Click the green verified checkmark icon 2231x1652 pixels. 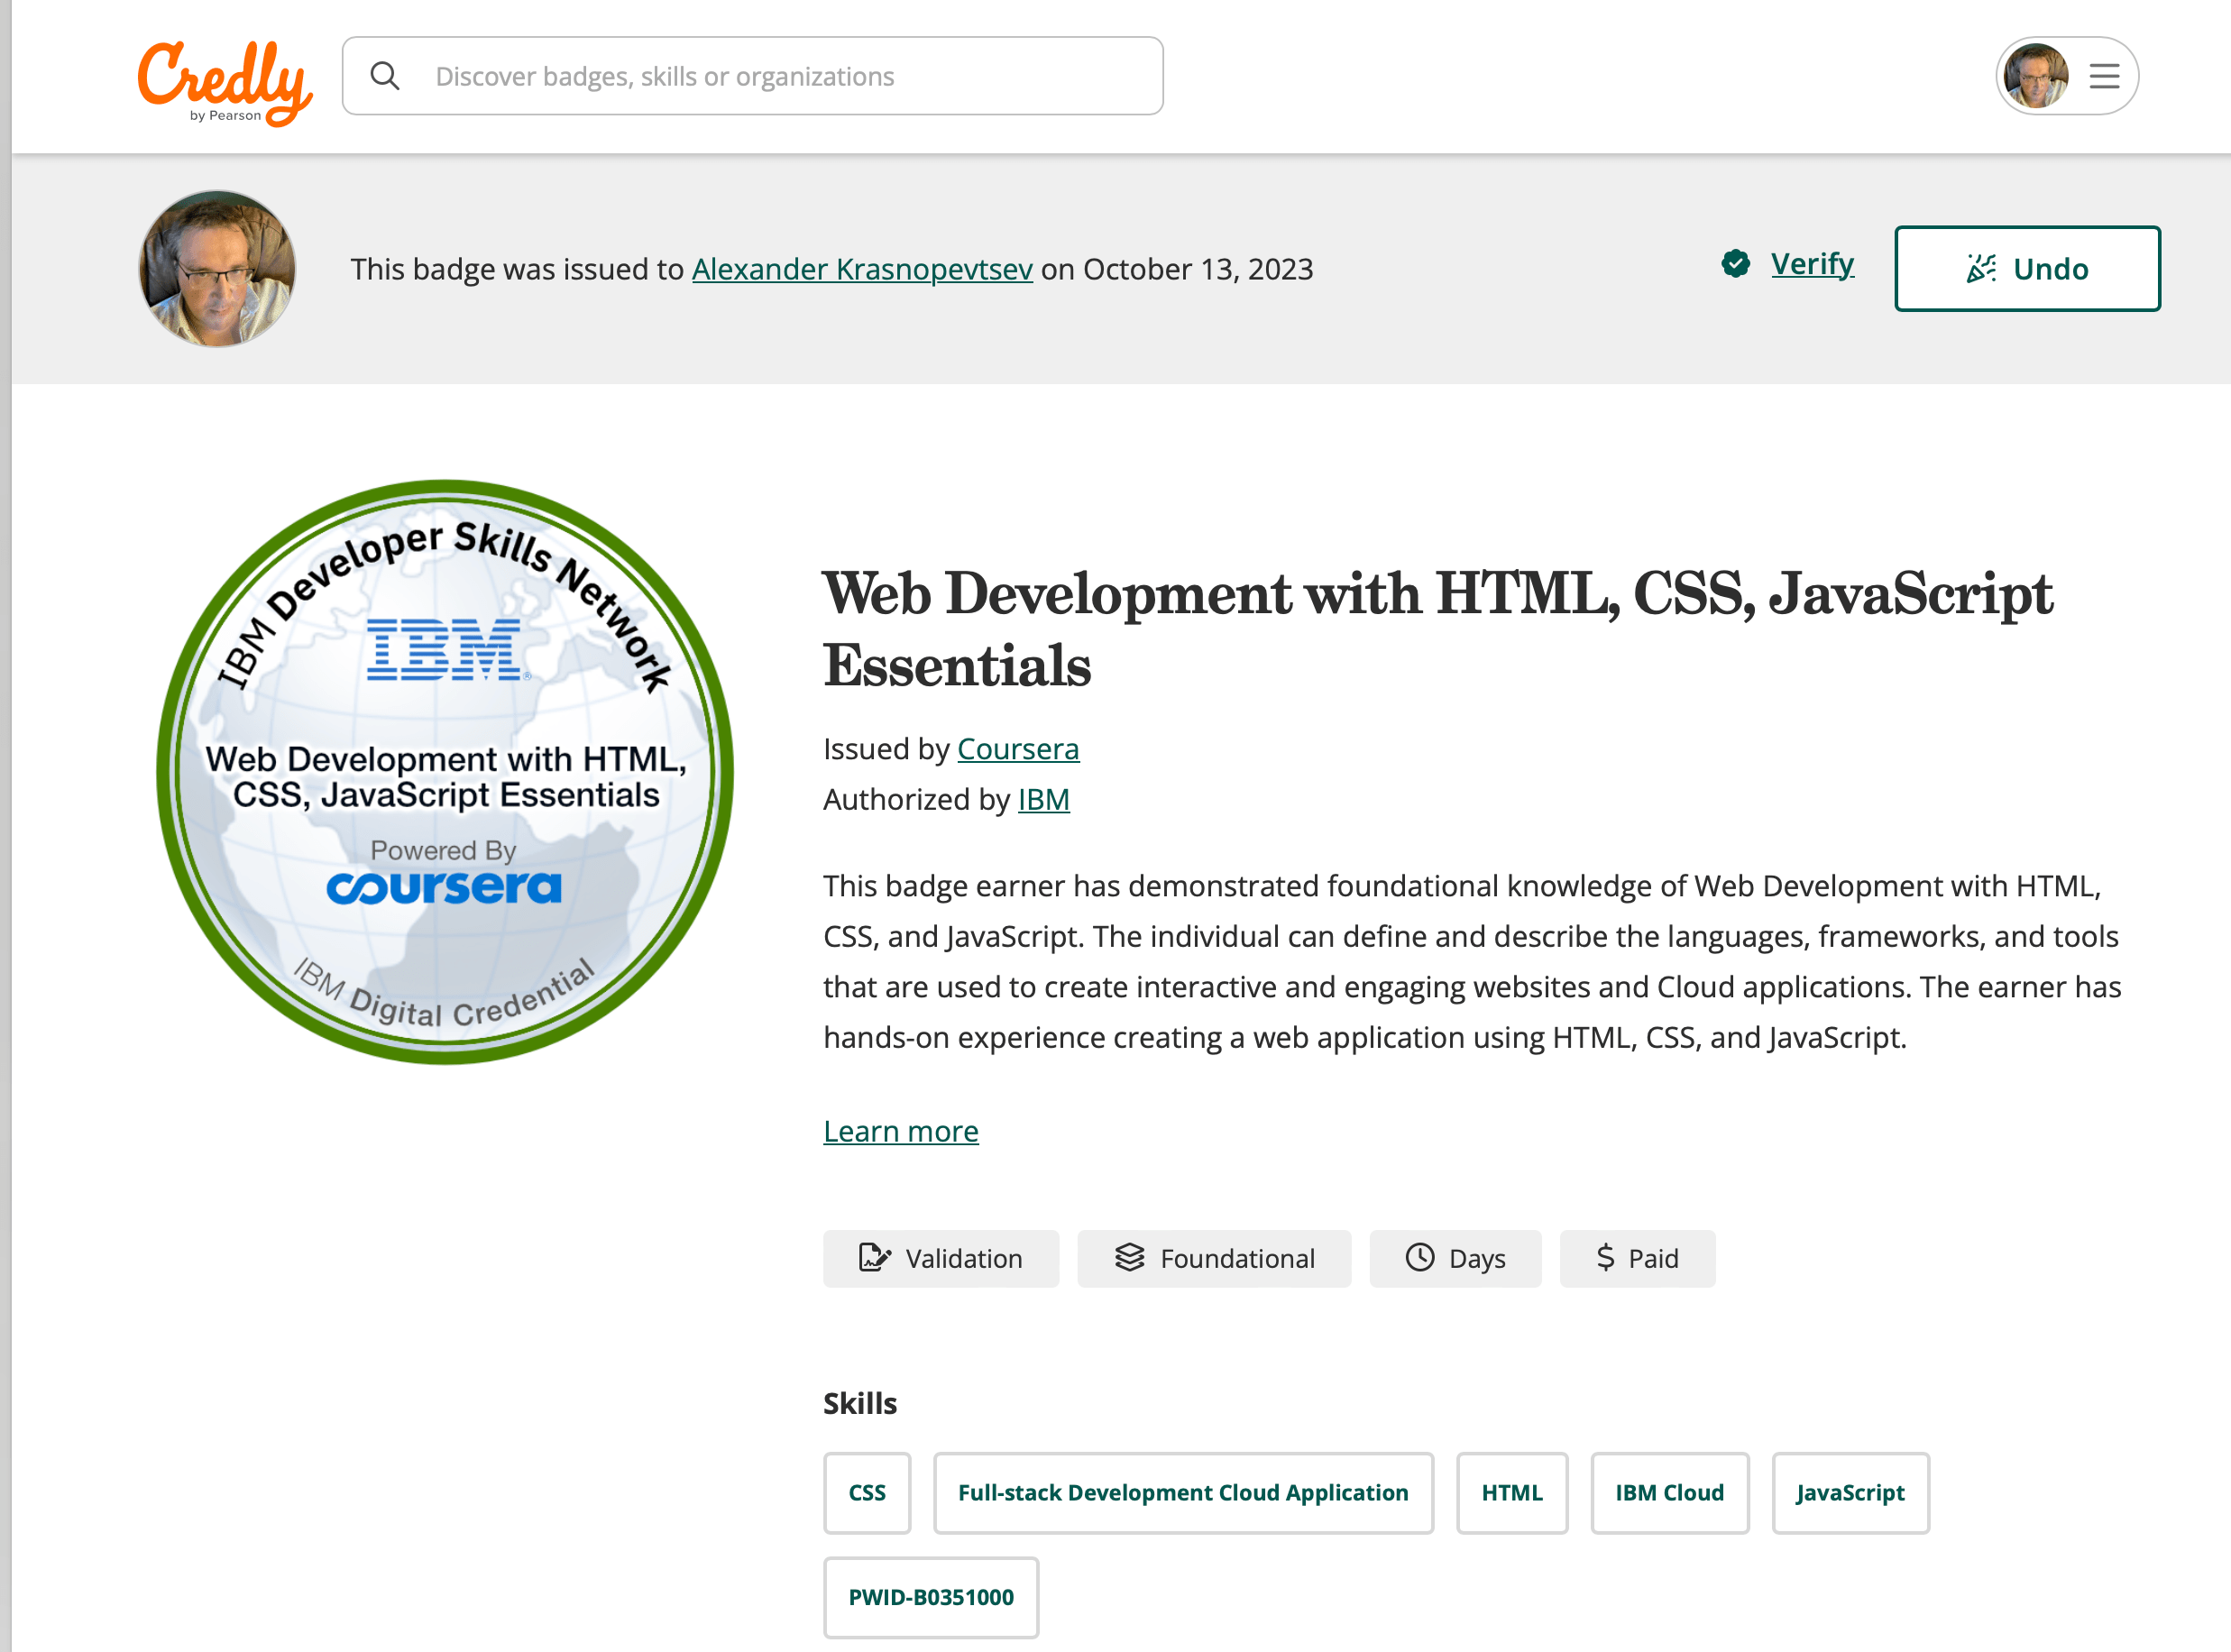coord(1736,264)
